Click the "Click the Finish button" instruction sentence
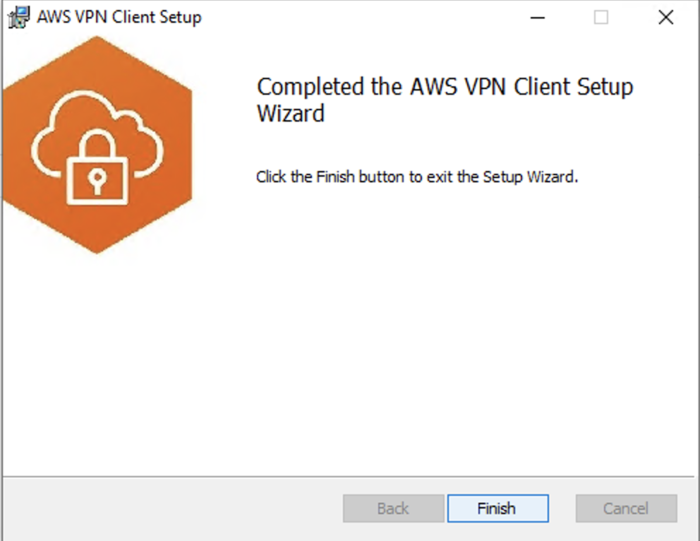This screenshot has height=541, width=700. [x=417, y=177]
